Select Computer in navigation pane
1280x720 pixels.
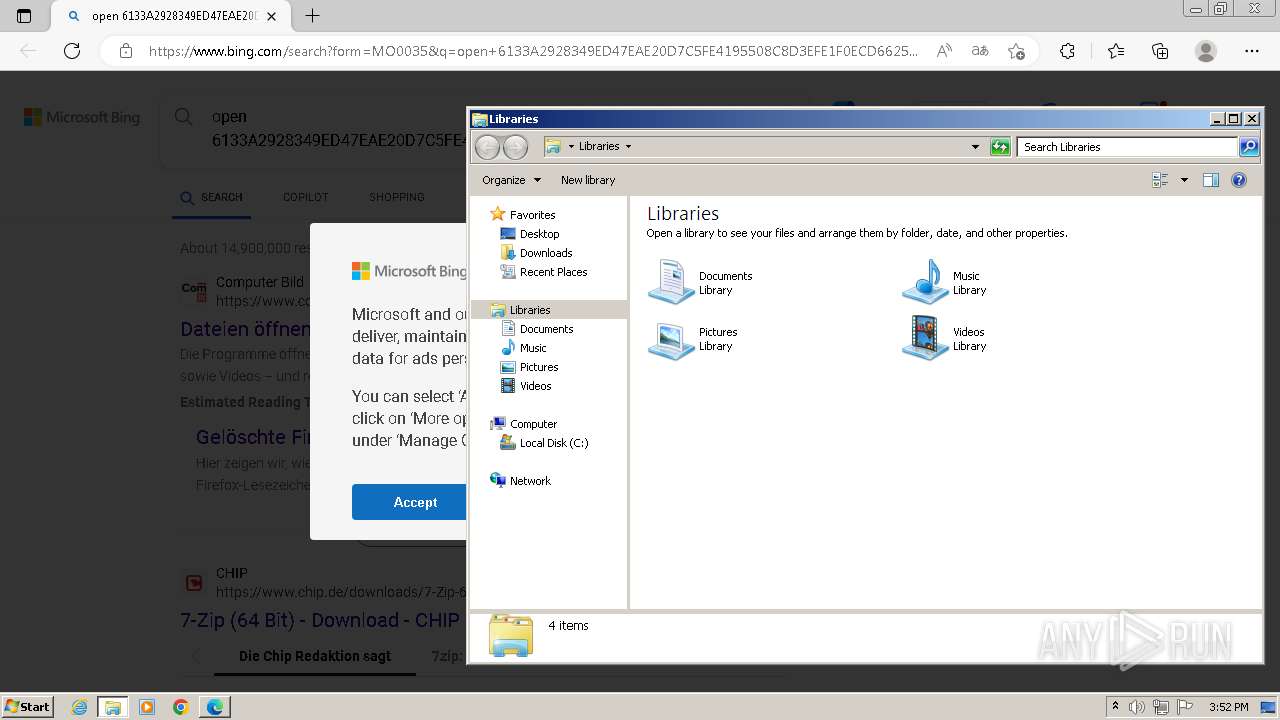(533, 424)
